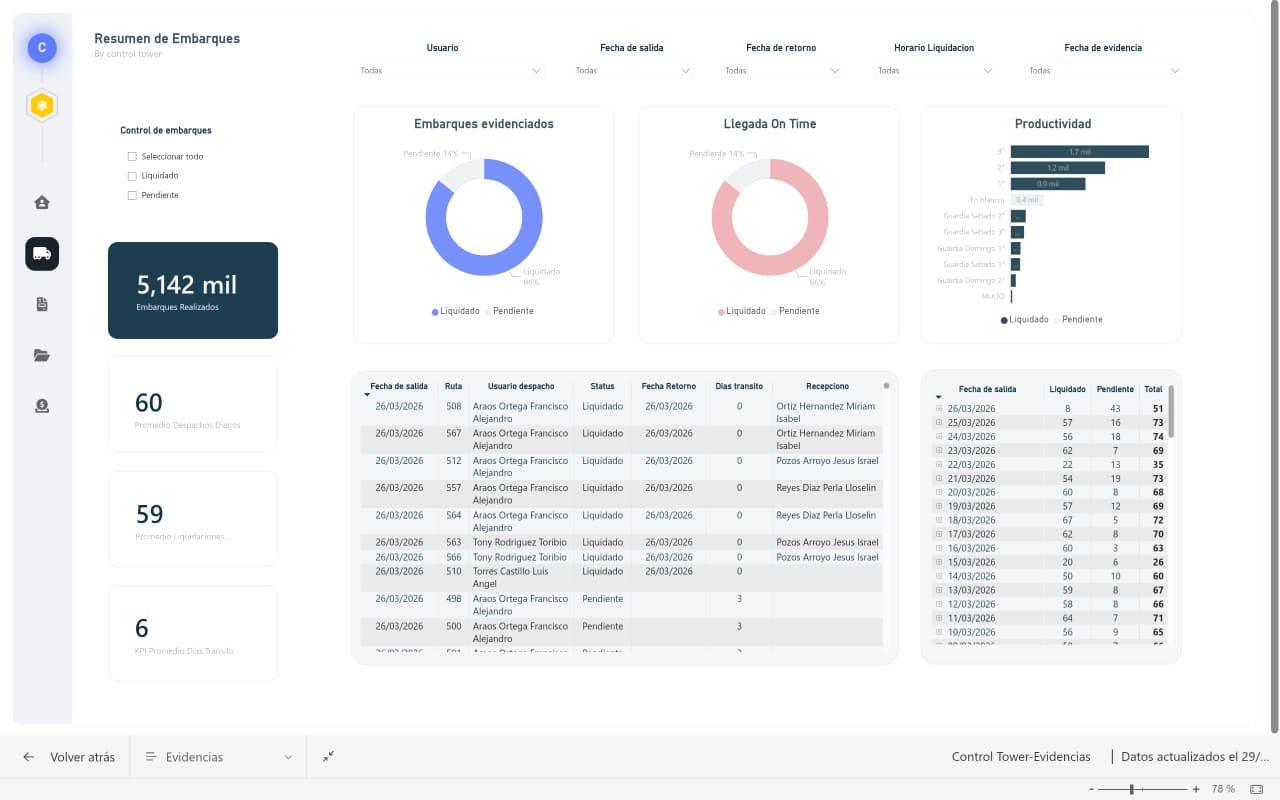Open the Usuario dropdown filter
This screenshot has width=1280, height=800.
pos(451,71)
